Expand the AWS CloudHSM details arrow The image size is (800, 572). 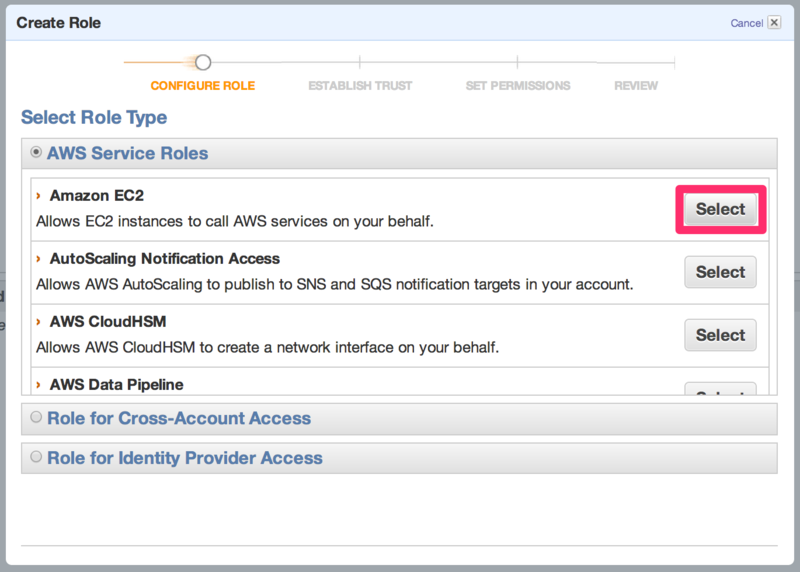click(38, 321)
